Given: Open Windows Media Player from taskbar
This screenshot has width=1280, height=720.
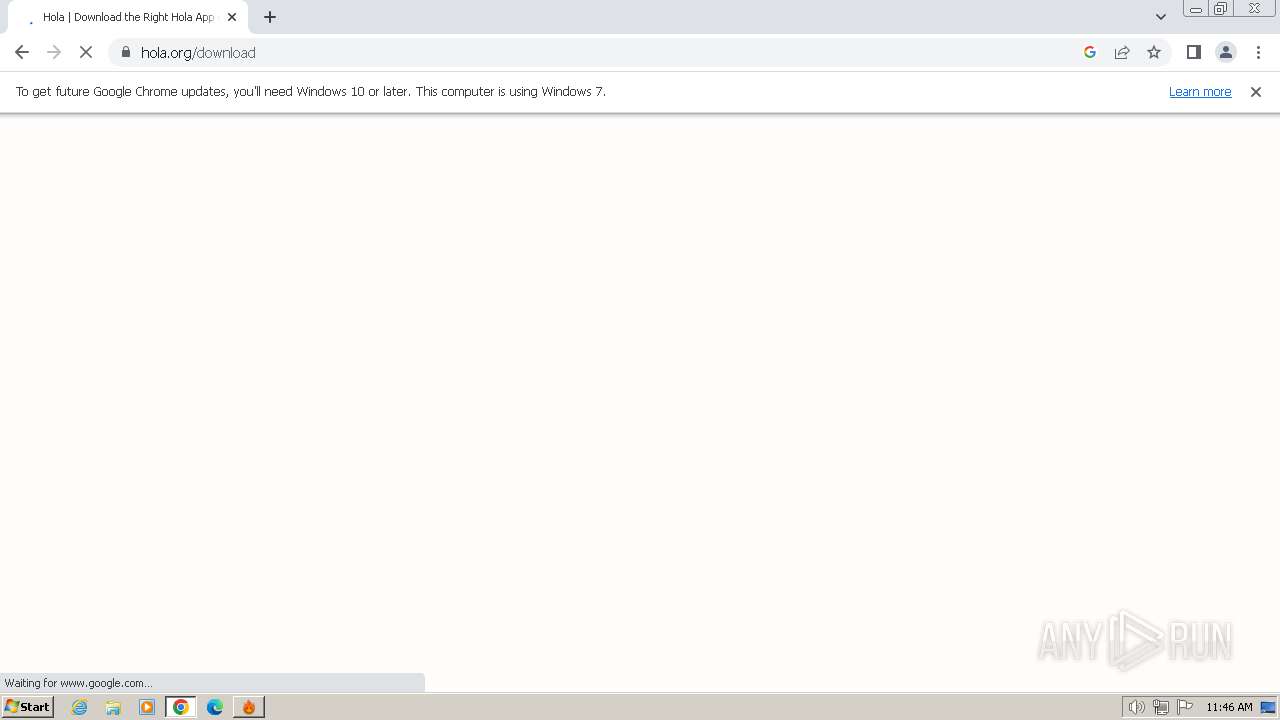Looking at the screenshot, I should click(147, 707).
